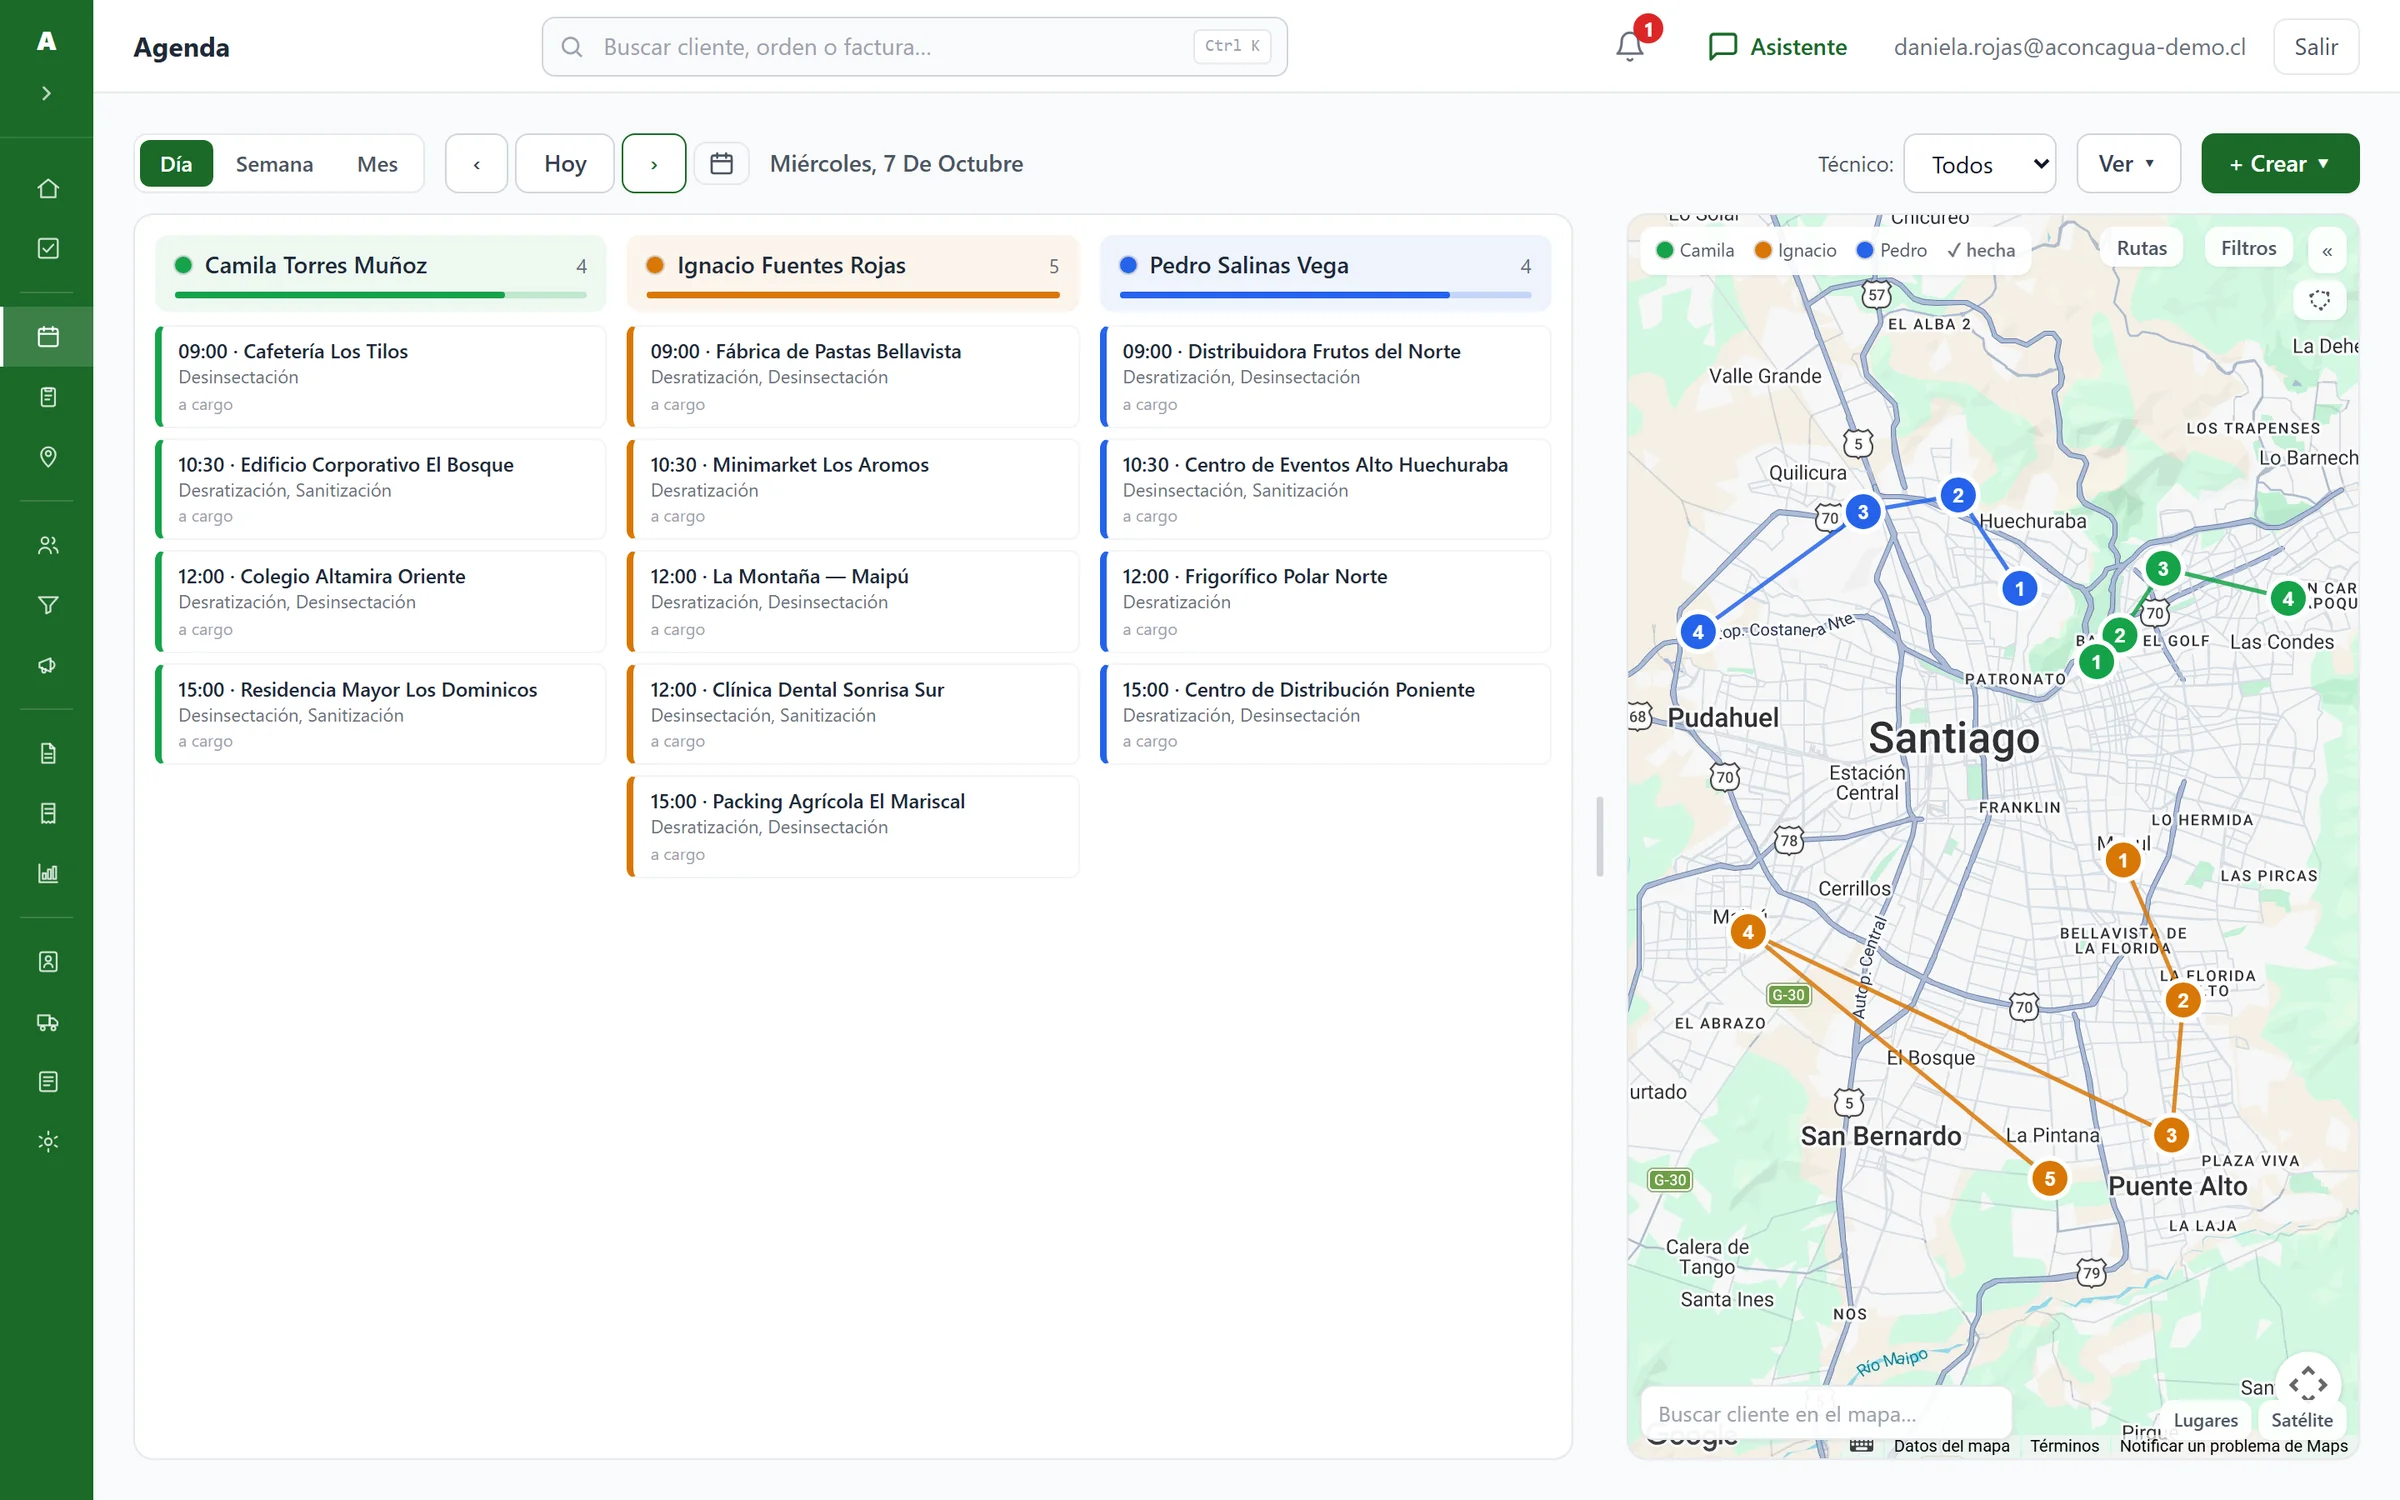Toggle Camila in the map legend
The image size is (2400, 1500).
point(1695,250)
